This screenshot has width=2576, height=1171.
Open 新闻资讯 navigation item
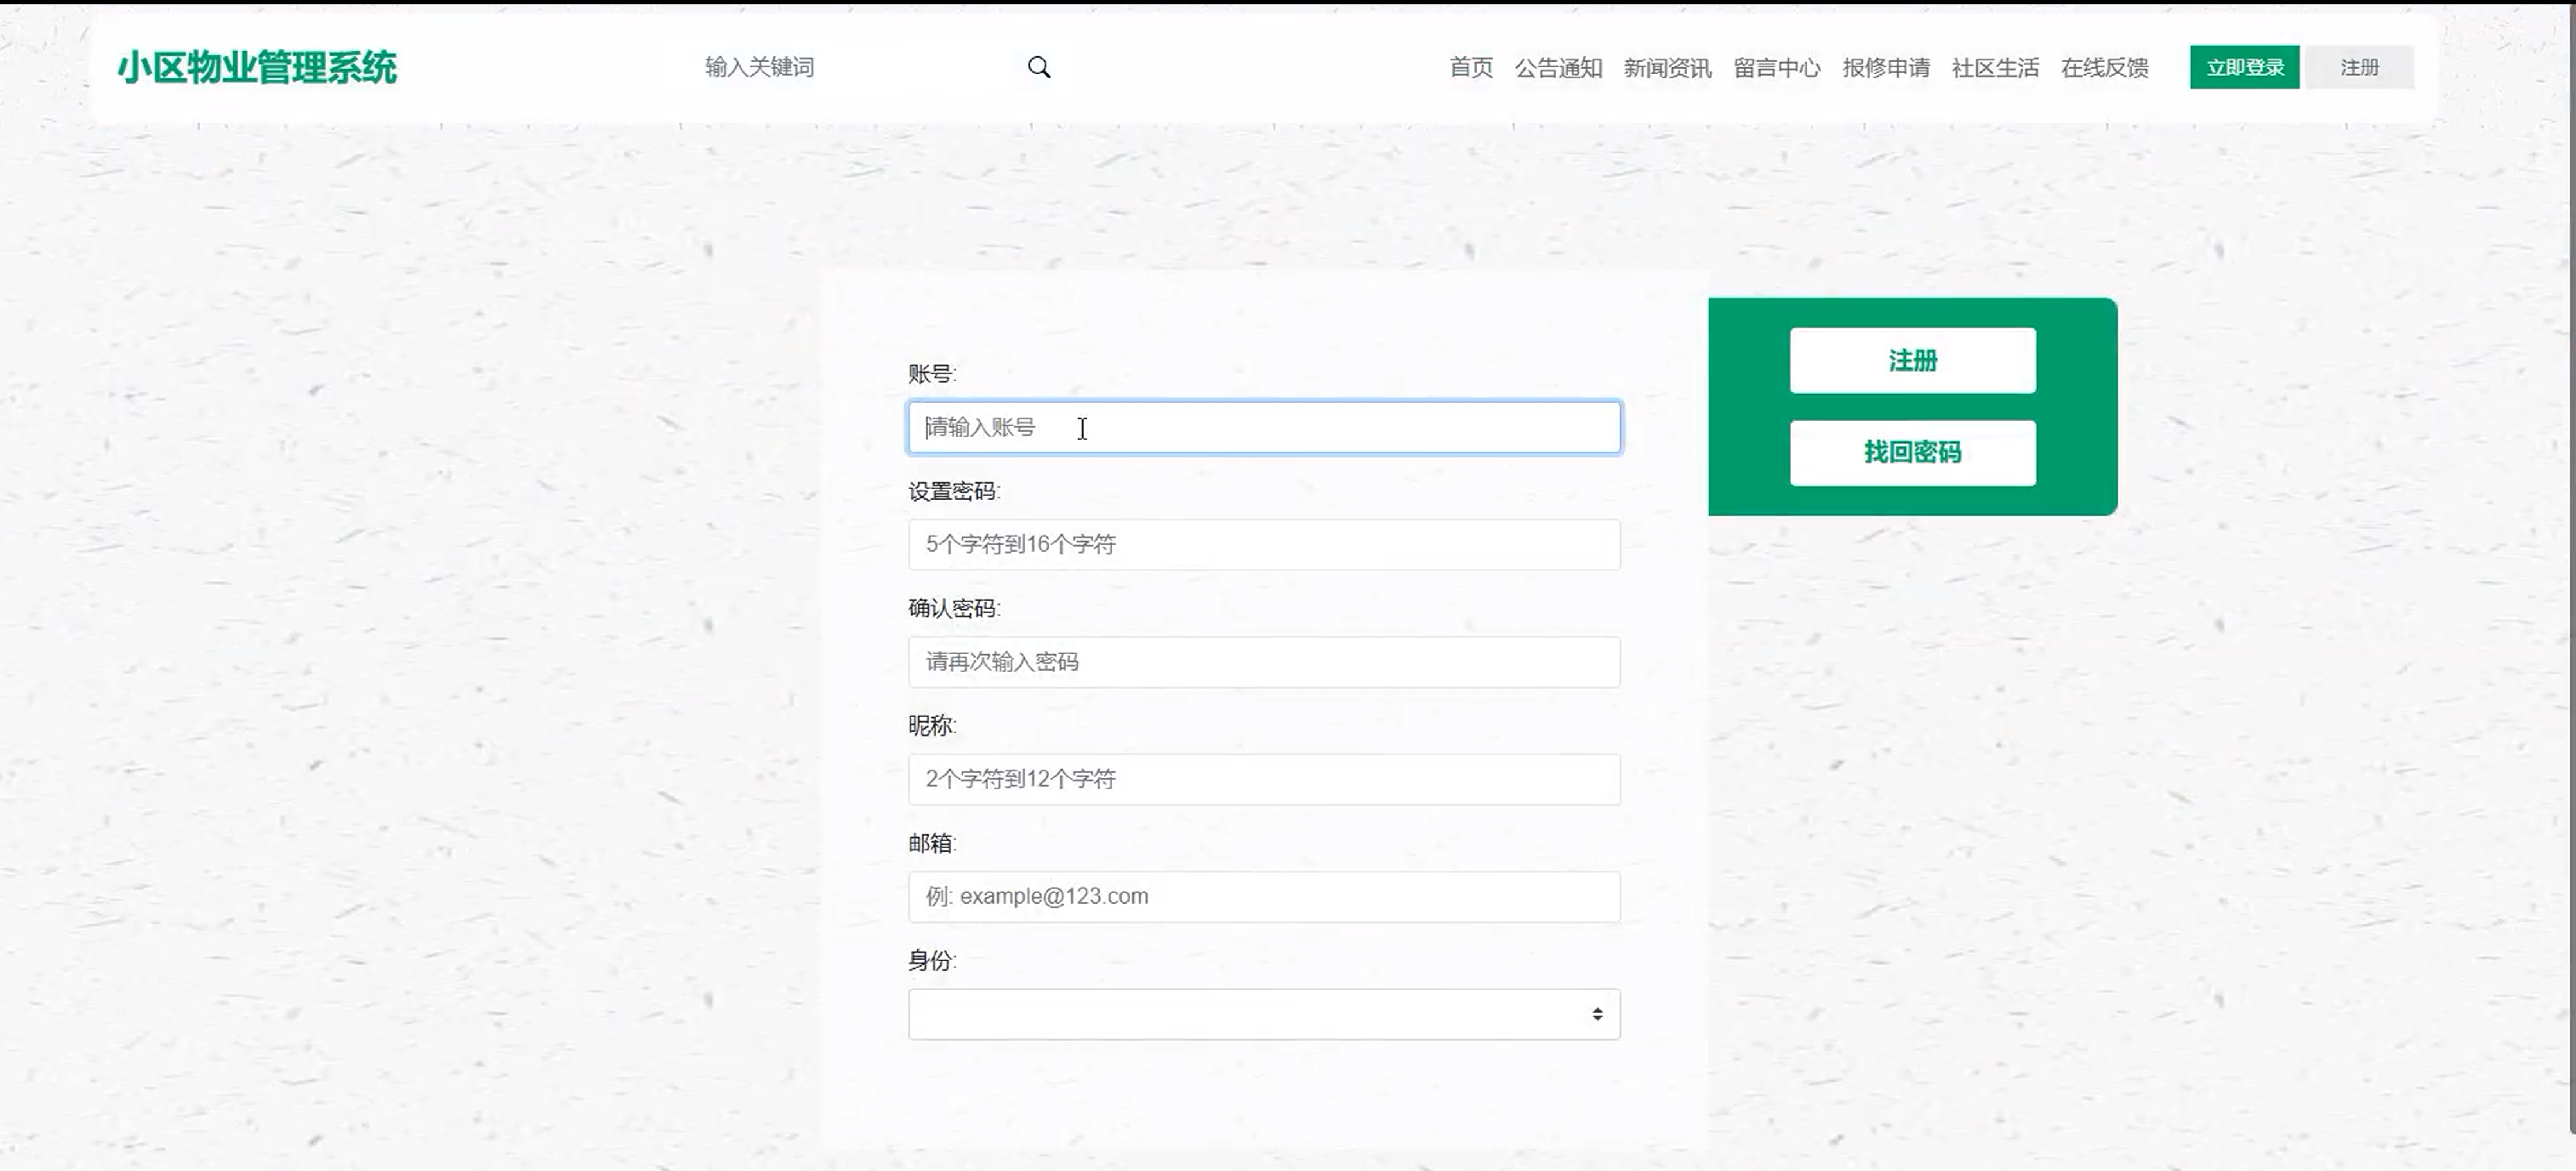(1667, 68)
